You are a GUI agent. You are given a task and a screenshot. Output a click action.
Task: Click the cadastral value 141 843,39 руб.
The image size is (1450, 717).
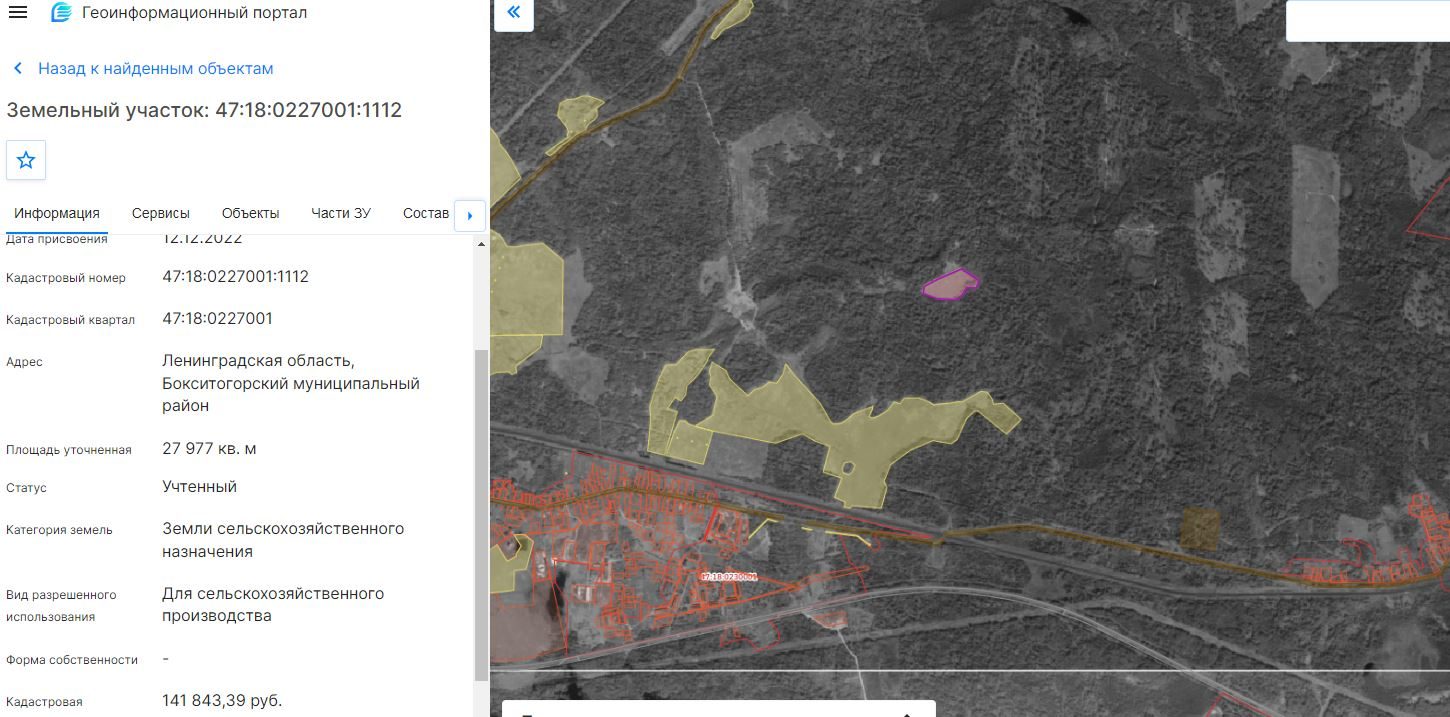pyautogui.click(x=222, y=700)
